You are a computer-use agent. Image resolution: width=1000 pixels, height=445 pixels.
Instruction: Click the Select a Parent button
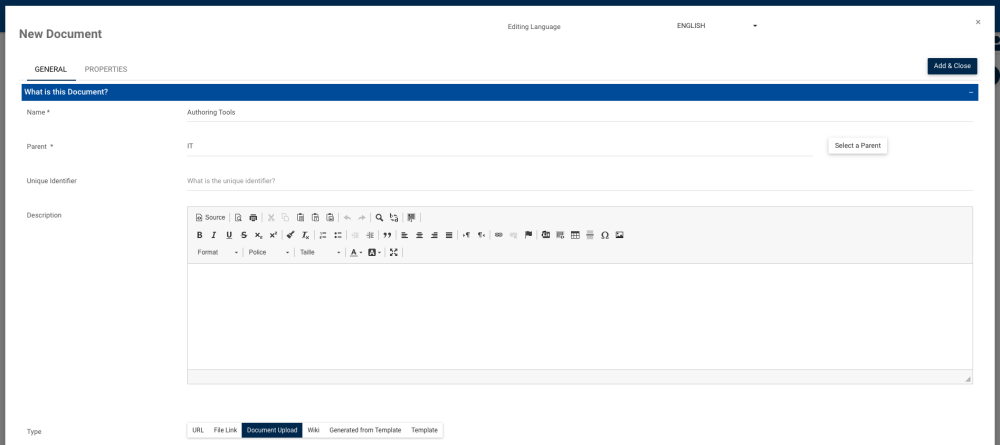857,145
